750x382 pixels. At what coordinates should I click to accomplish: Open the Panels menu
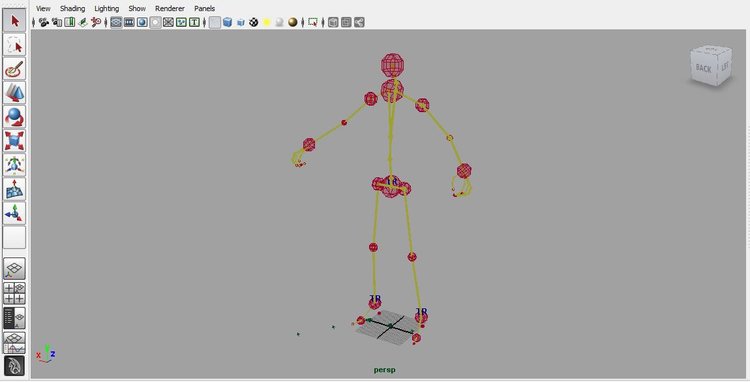tap(204, 9)
